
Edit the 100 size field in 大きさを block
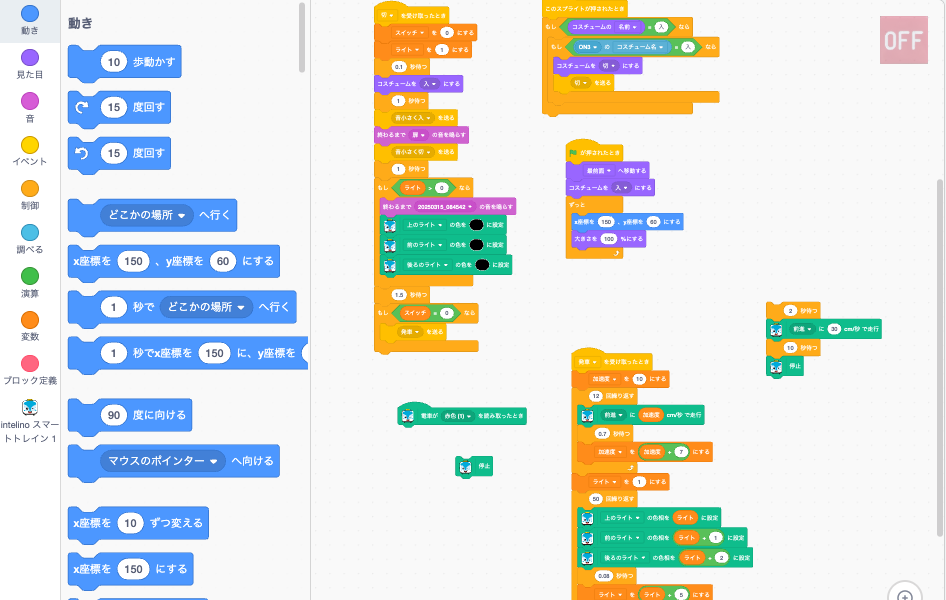tap(609, 239)
